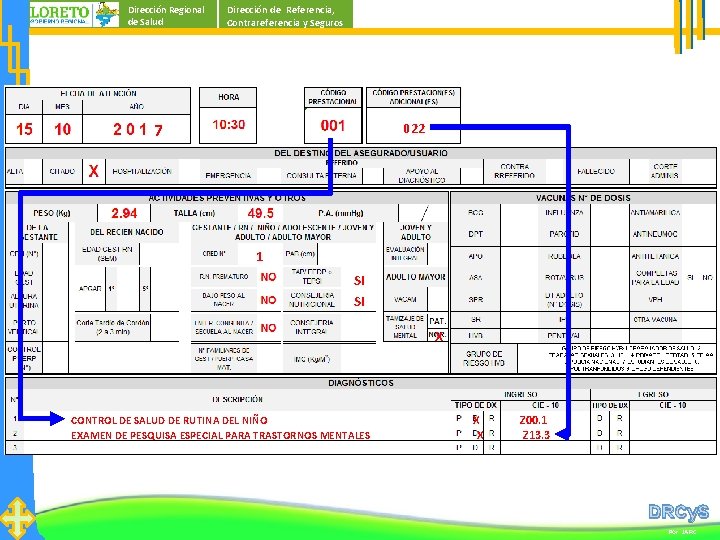The height and width of the screenshot is (540, 720).
Task: Click the PESO (Kg) value 2.94
Action: pyautogui.click(x=124, y=213)
